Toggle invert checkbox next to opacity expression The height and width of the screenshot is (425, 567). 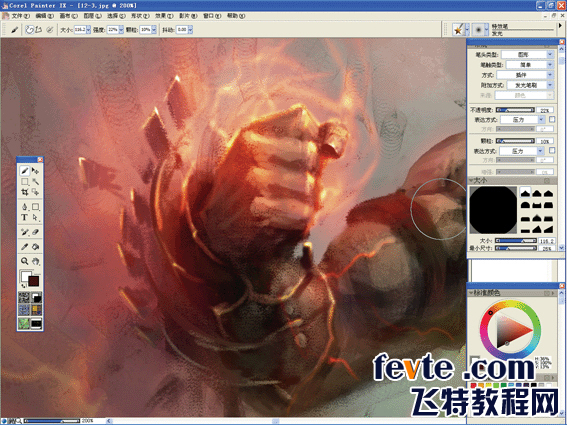pyautogui.click(x=552, y=119)
